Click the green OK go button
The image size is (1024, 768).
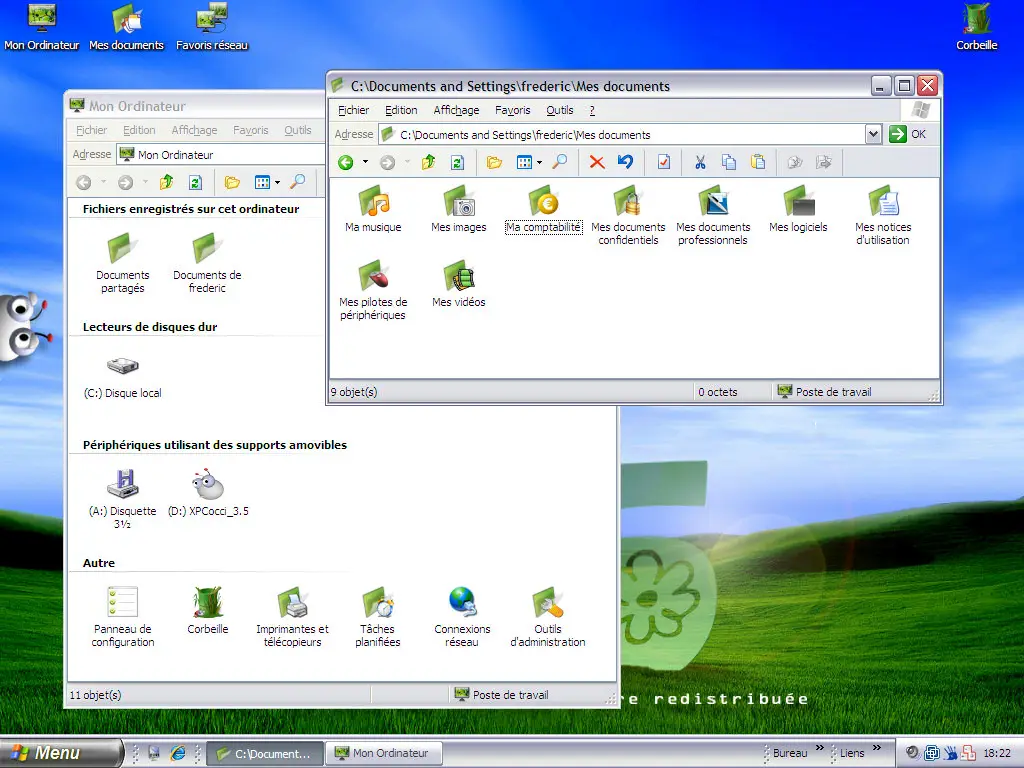click(908, 135)
